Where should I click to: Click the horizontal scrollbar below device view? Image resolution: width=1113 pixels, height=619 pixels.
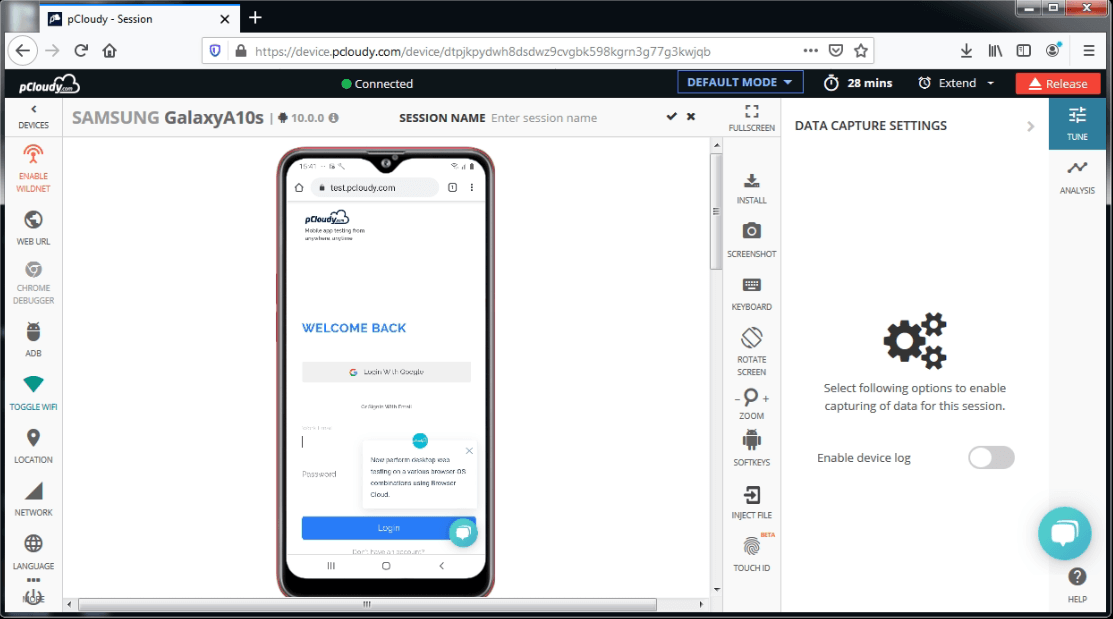367,604
